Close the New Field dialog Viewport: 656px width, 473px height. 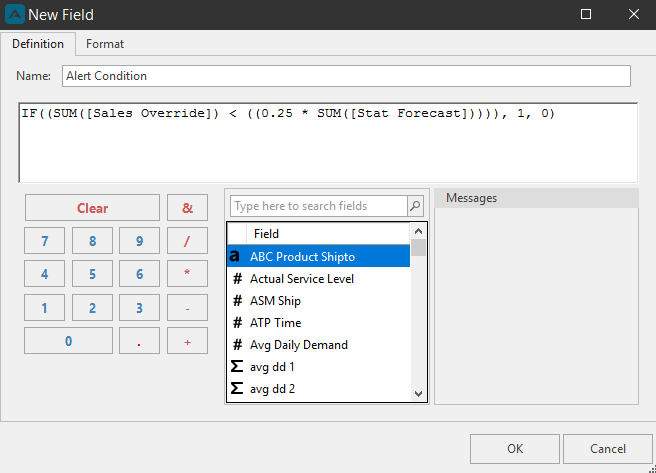point(633,14)
